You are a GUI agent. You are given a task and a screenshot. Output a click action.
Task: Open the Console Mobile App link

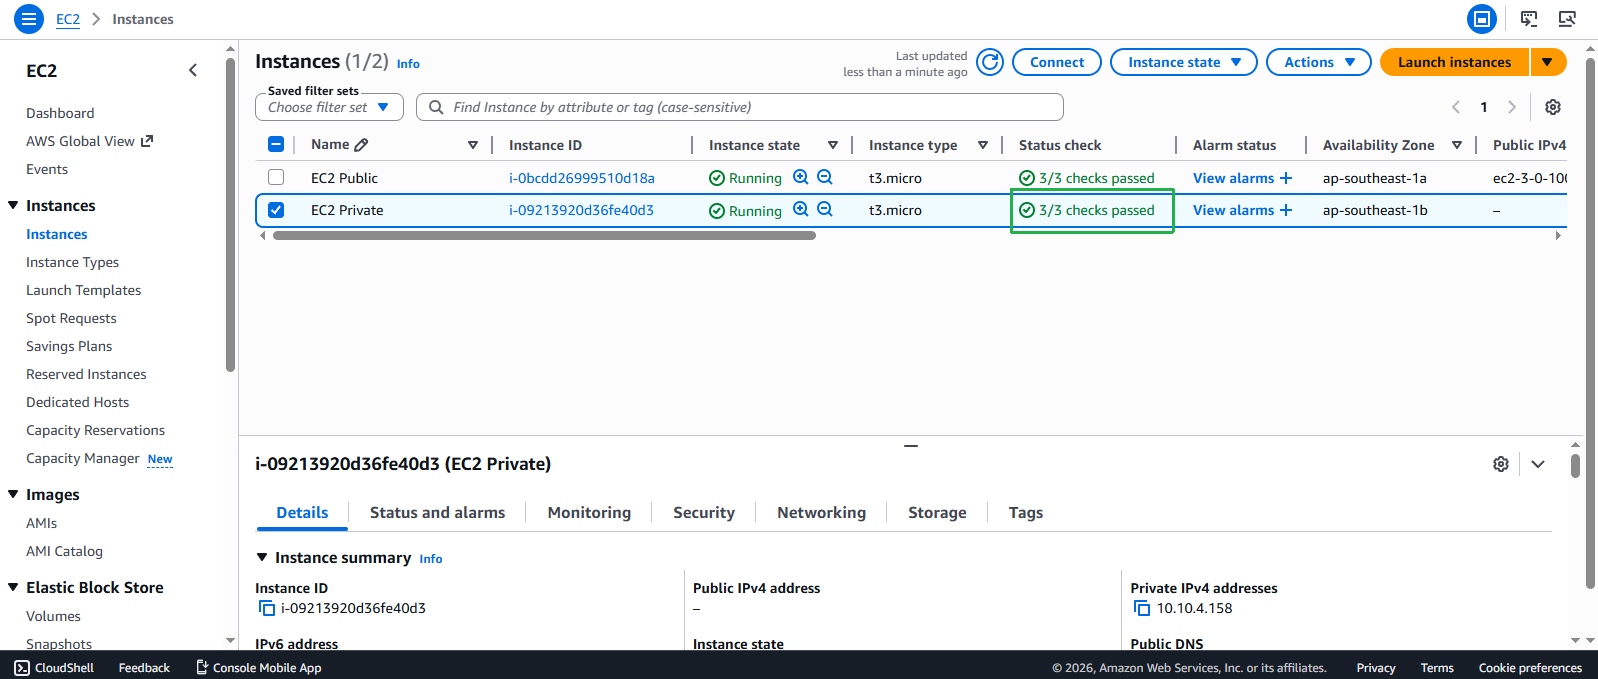[x=258, y=668]
